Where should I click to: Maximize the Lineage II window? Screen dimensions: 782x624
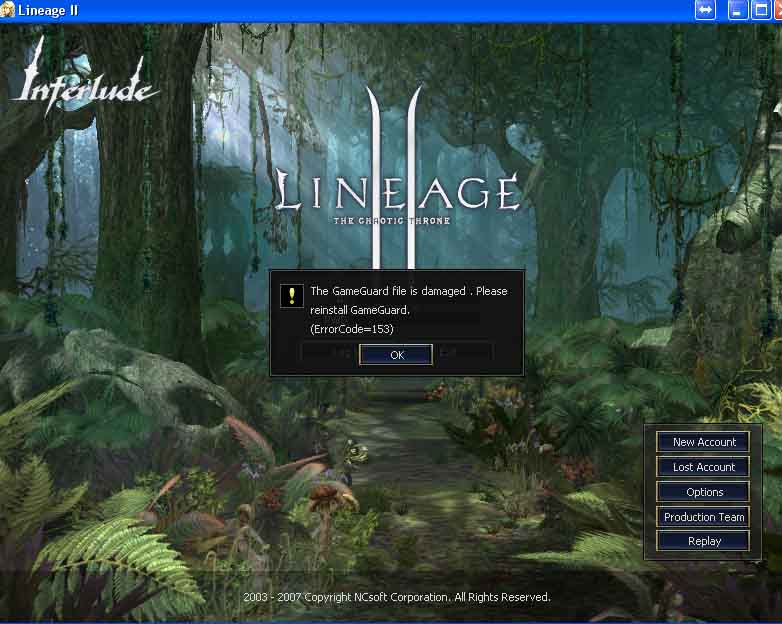(x=761, y=10)
